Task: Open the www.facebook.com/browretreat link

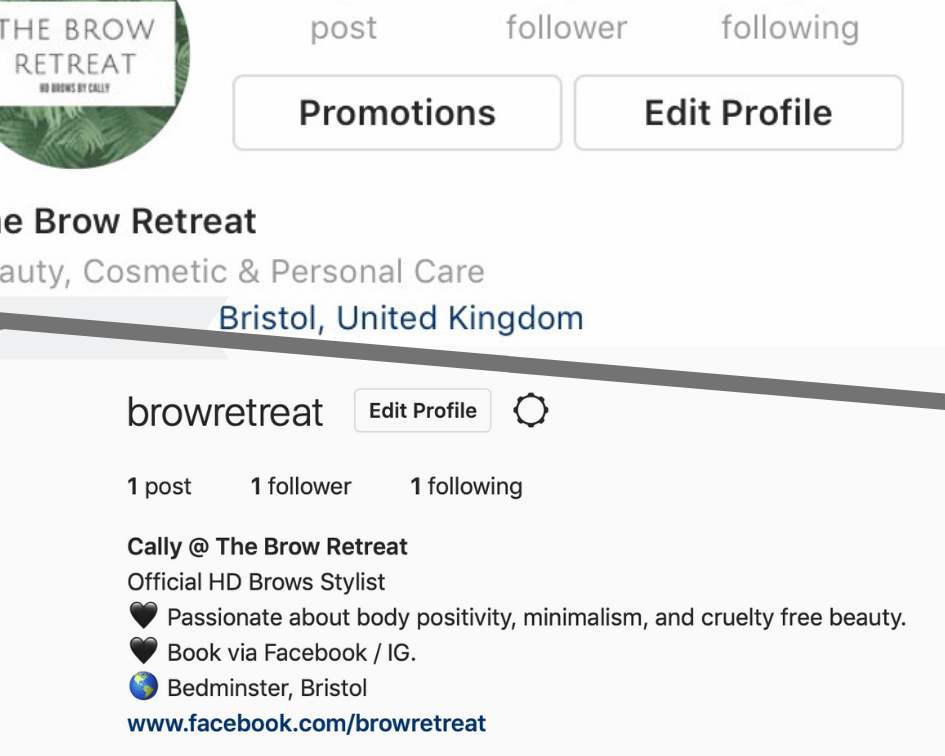Action: tap(307, 723)
